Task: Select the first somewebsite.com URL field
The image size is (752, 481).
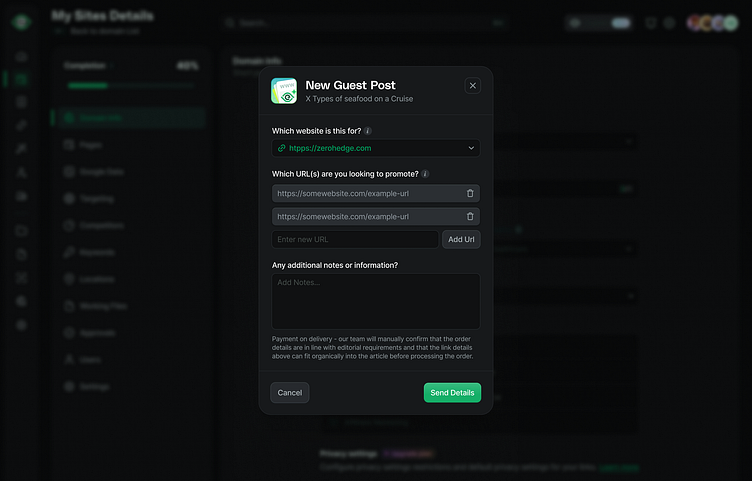Action: (365, 193)
